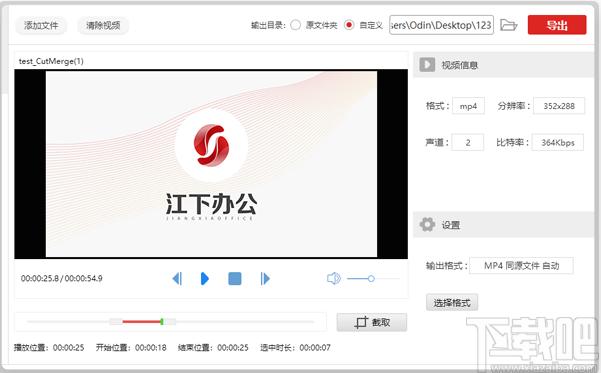This screenshot has width=601, height=373.
Task: Step forward one frame
Action: (265, 279)
